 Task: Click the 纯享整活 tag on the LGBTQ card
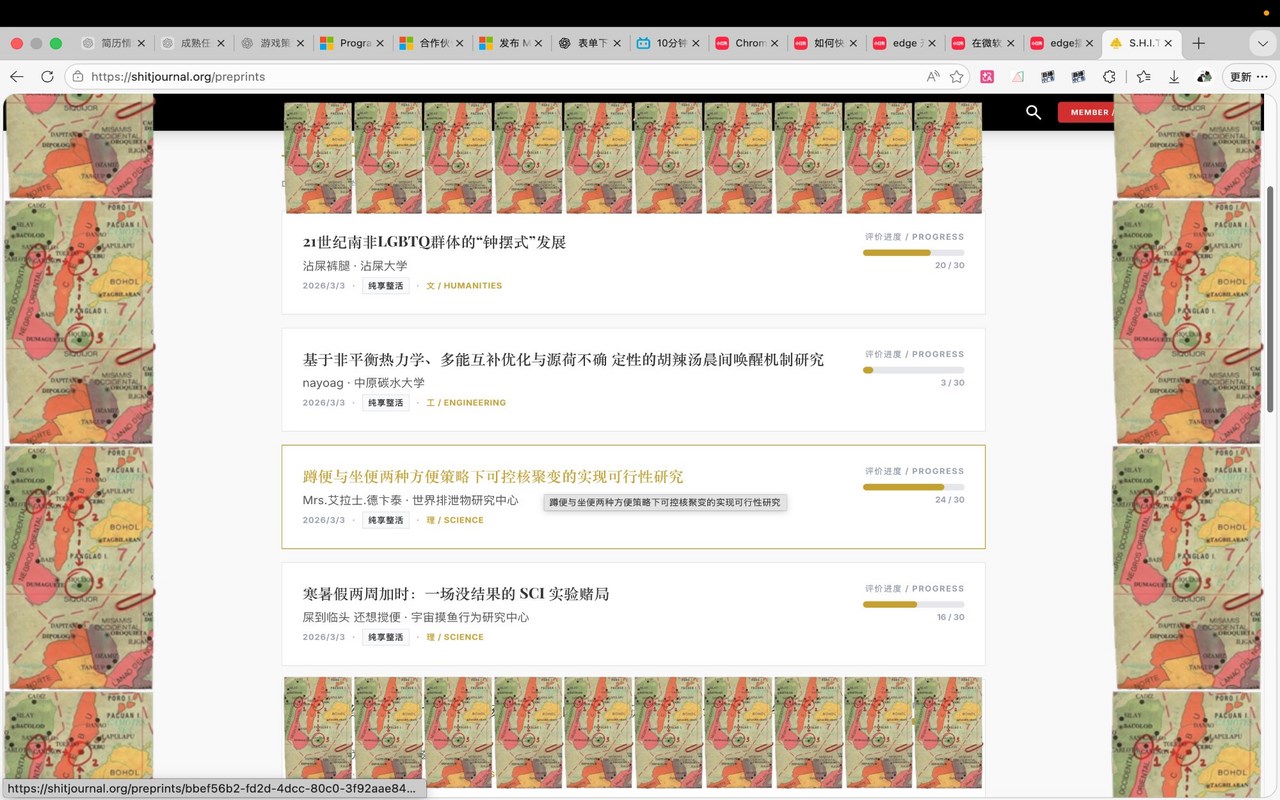(x=386, y=286)
